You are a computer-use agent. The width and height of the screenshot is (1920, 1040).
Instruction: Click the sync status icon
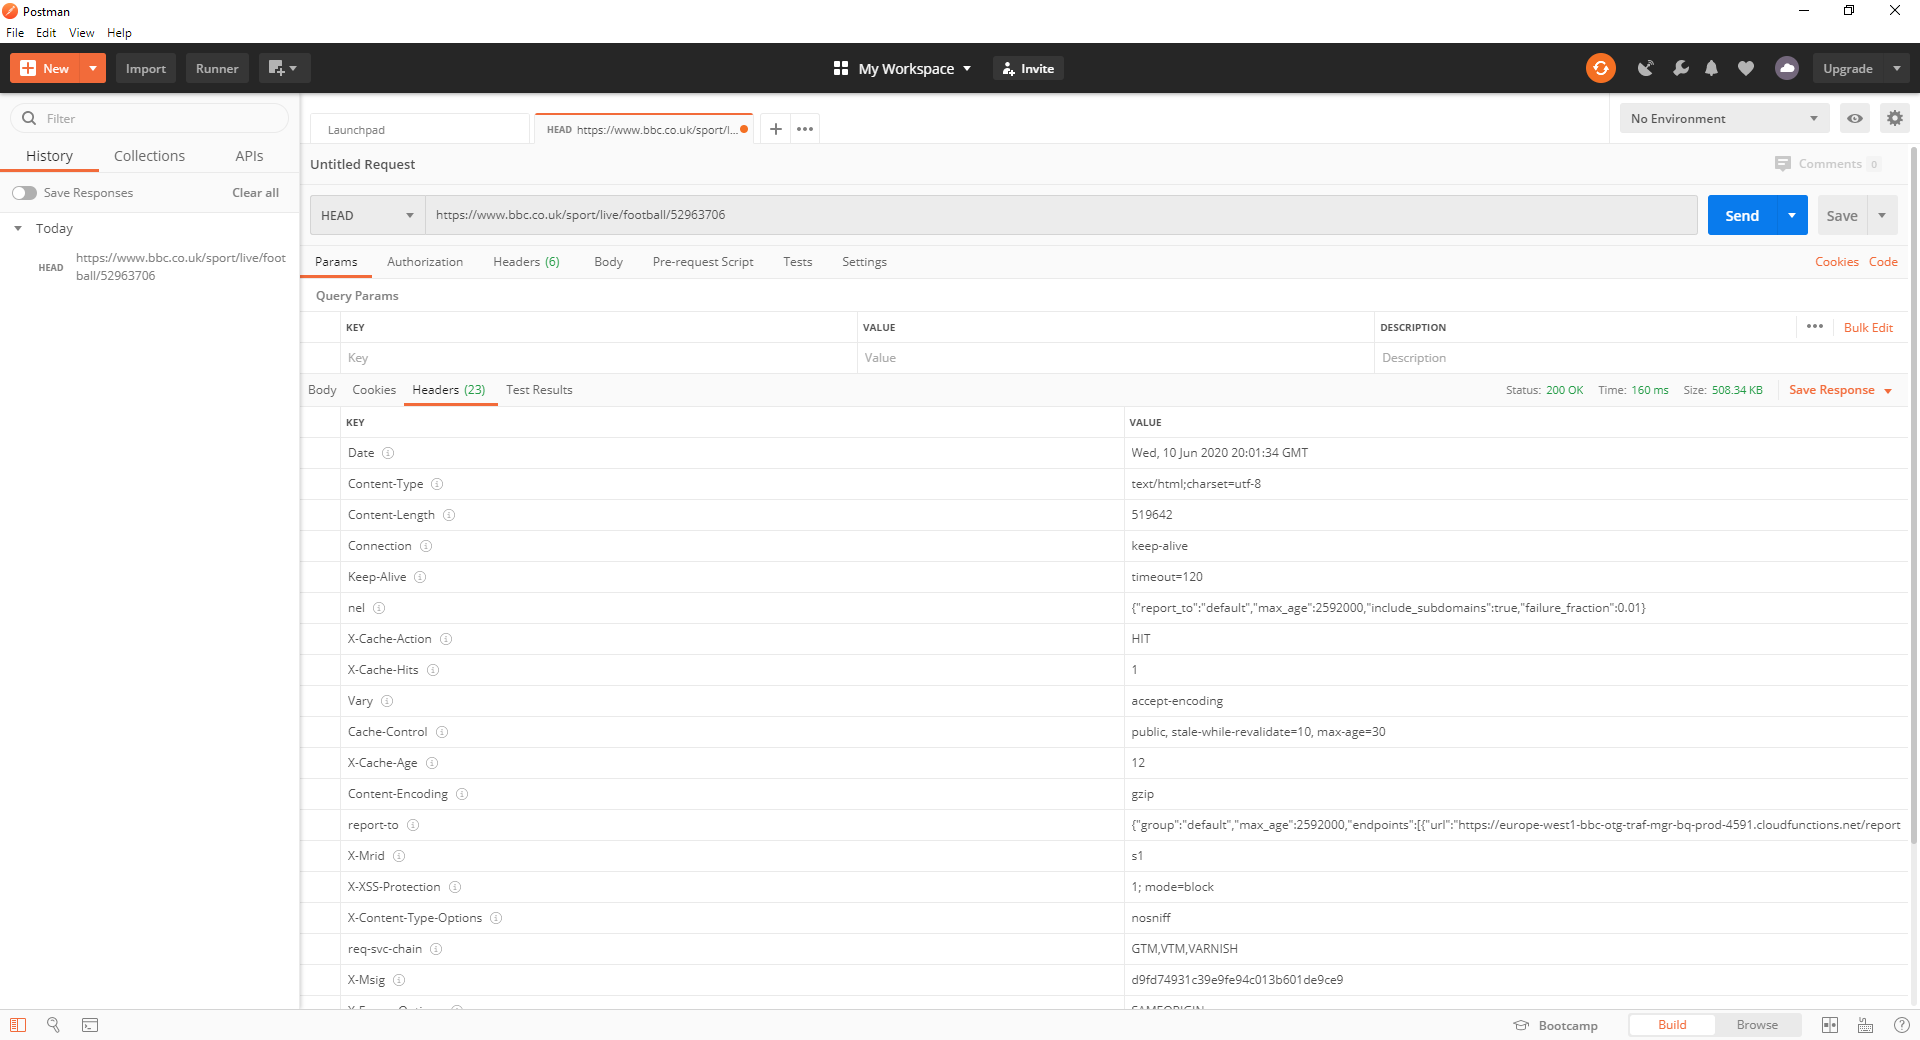pos(1600,68)
